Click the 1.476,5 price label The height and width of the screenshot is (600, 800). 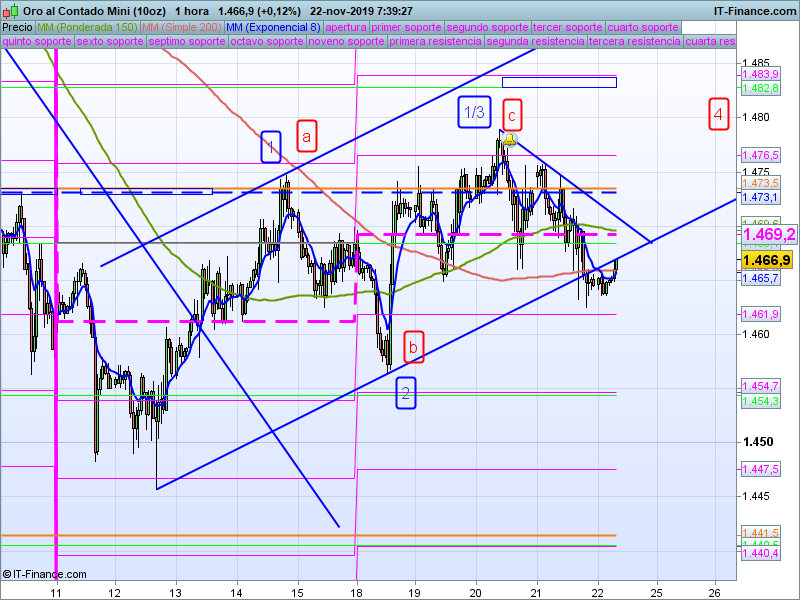tap(760, 155)
